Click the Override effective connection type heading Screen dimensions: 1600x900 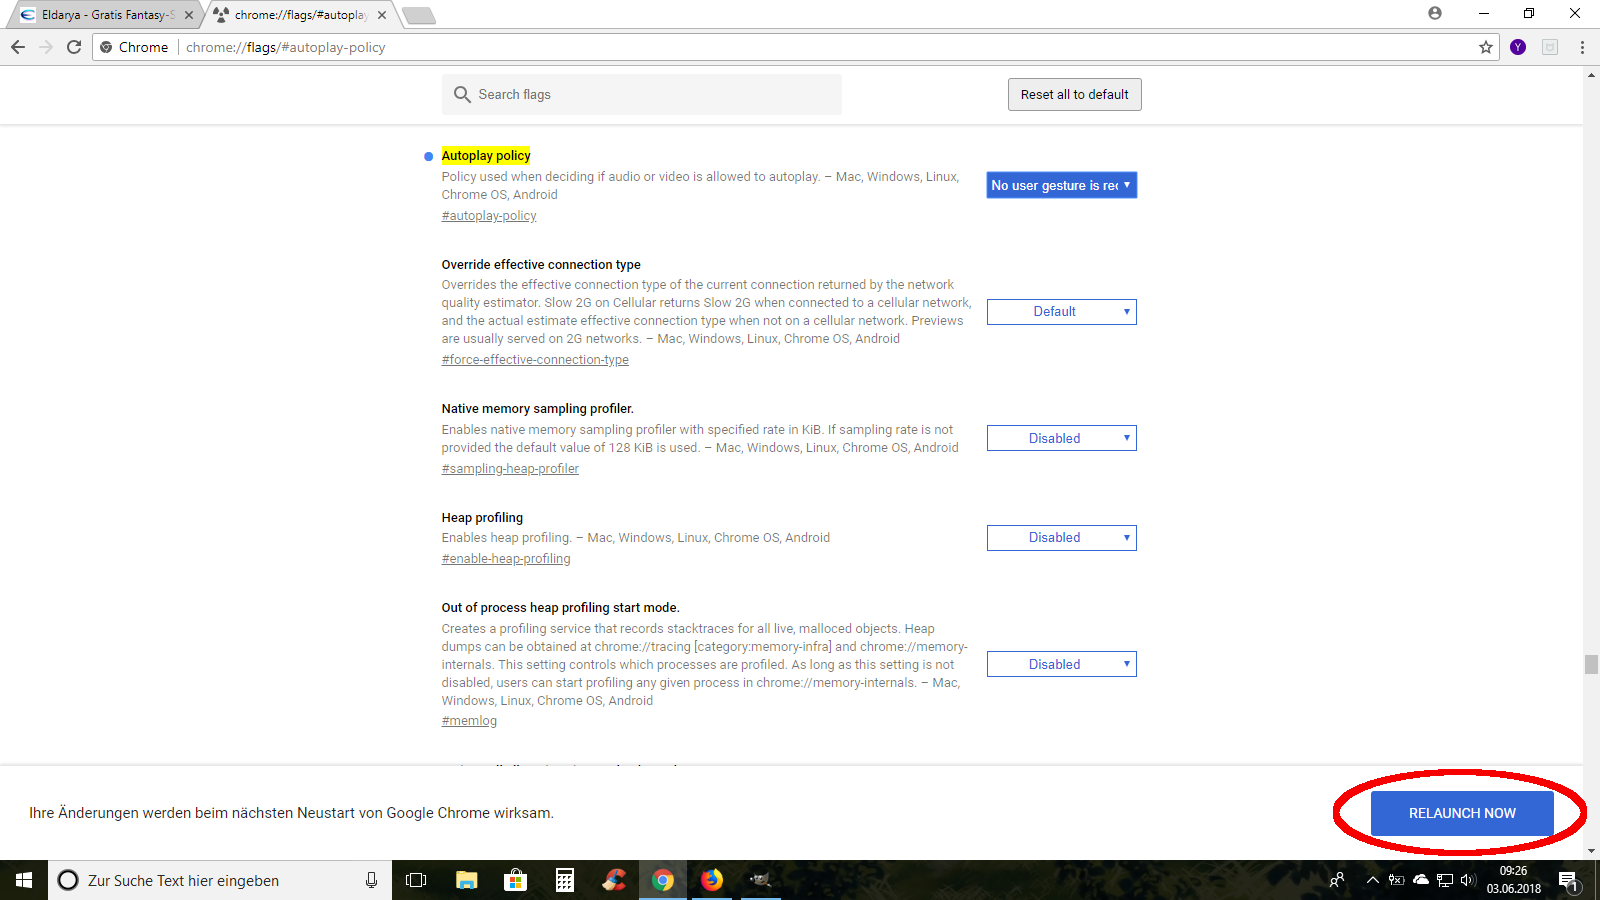pos(541,265)
